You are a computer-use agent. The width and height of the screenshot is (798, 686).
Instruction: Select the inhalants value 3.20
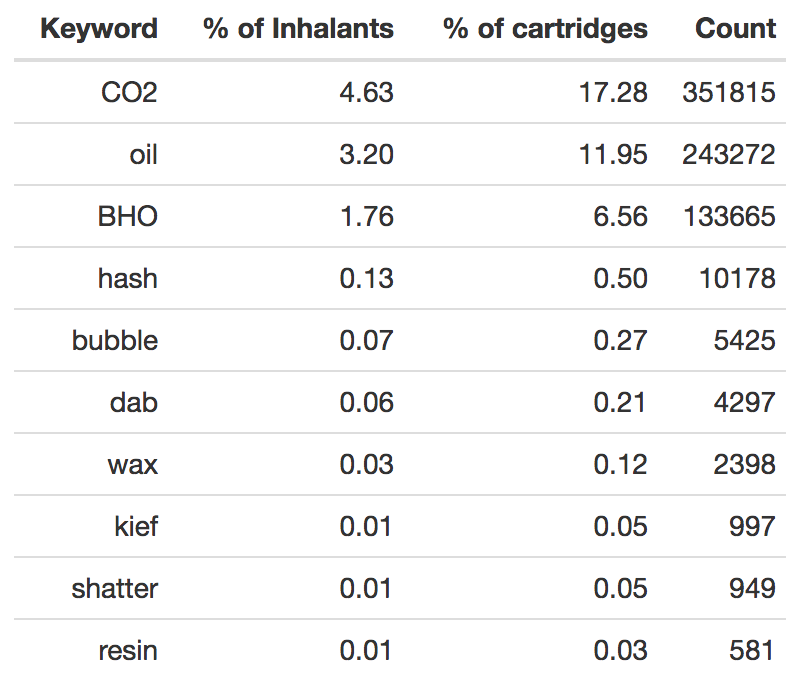click(x=366, y=155)
